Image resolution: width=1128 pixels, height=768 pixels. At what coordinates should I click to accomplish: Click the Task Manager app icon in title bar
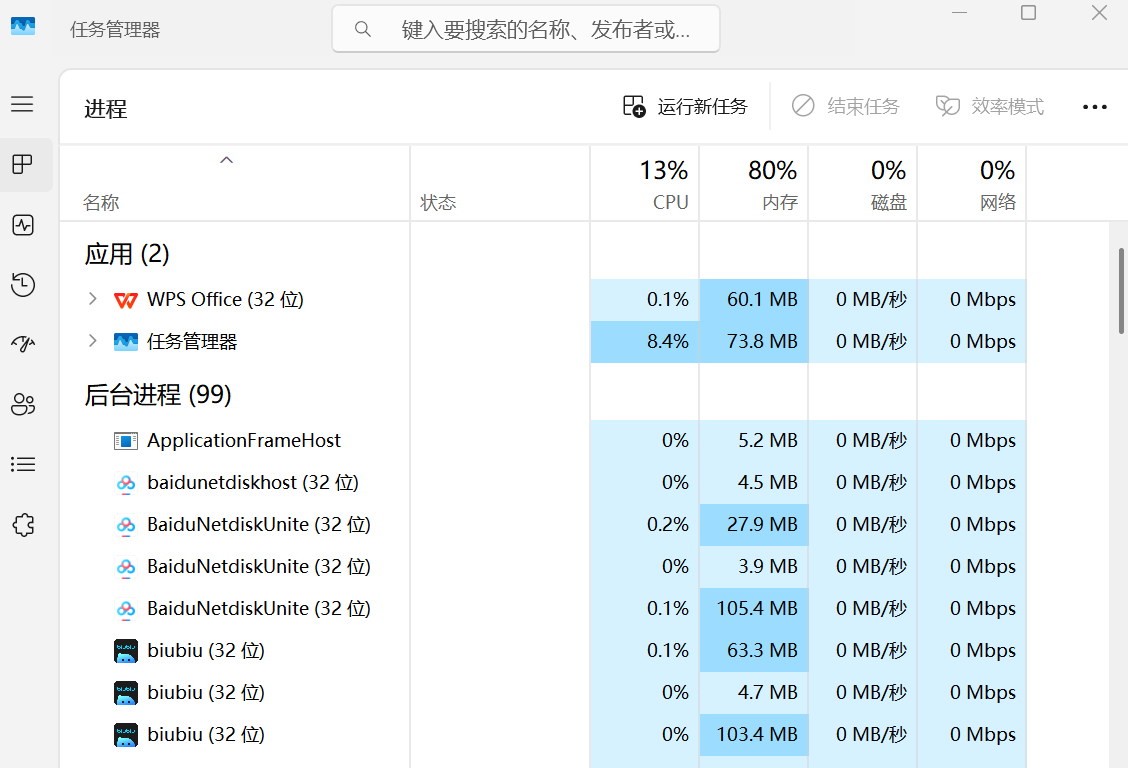click(x=23, y=27)
